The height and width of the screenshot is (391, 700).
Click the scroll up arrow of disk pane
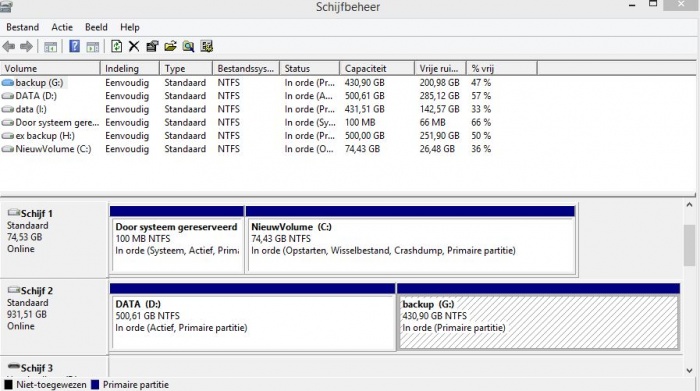(689, 205)
